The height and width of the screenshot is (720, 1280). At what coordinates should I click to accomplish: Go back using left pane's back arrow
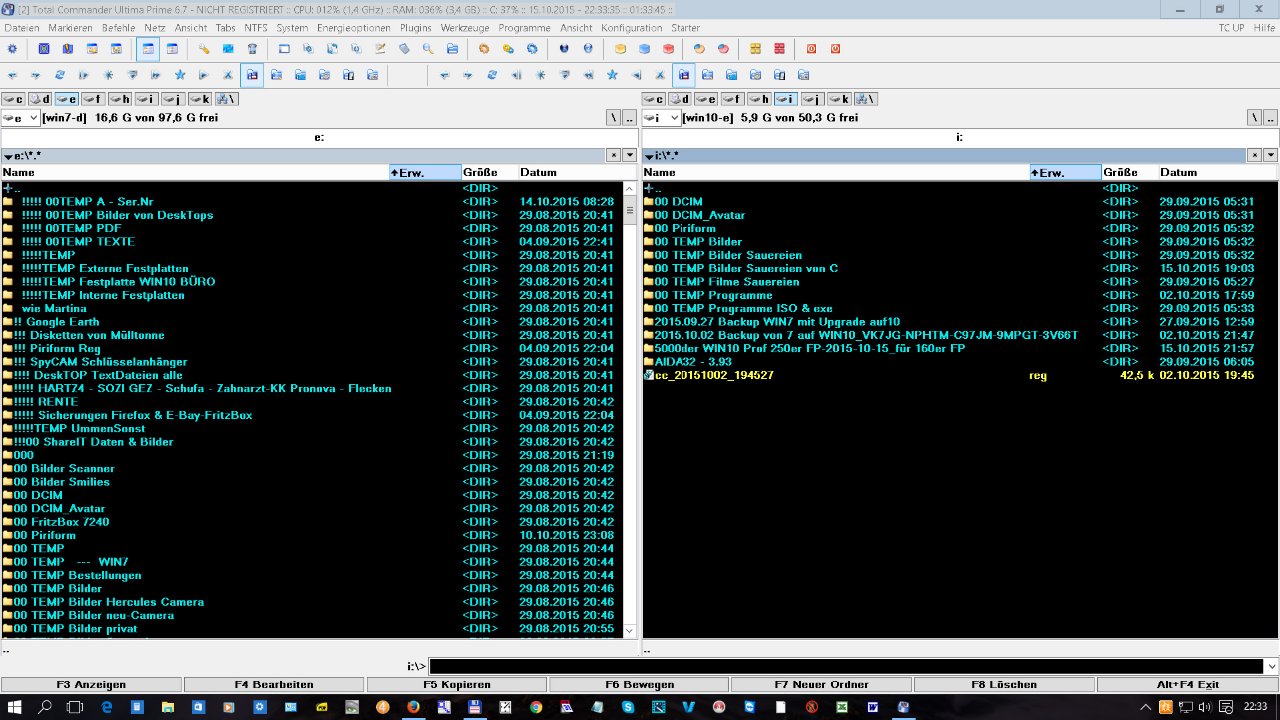[12, 75]
